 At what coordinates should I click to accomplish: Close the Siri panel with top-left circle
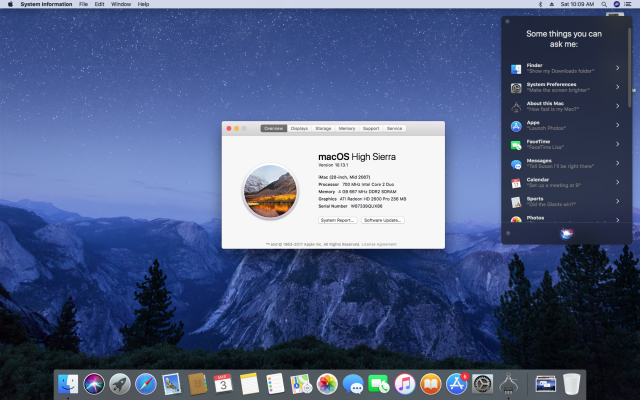pos(507,21)
